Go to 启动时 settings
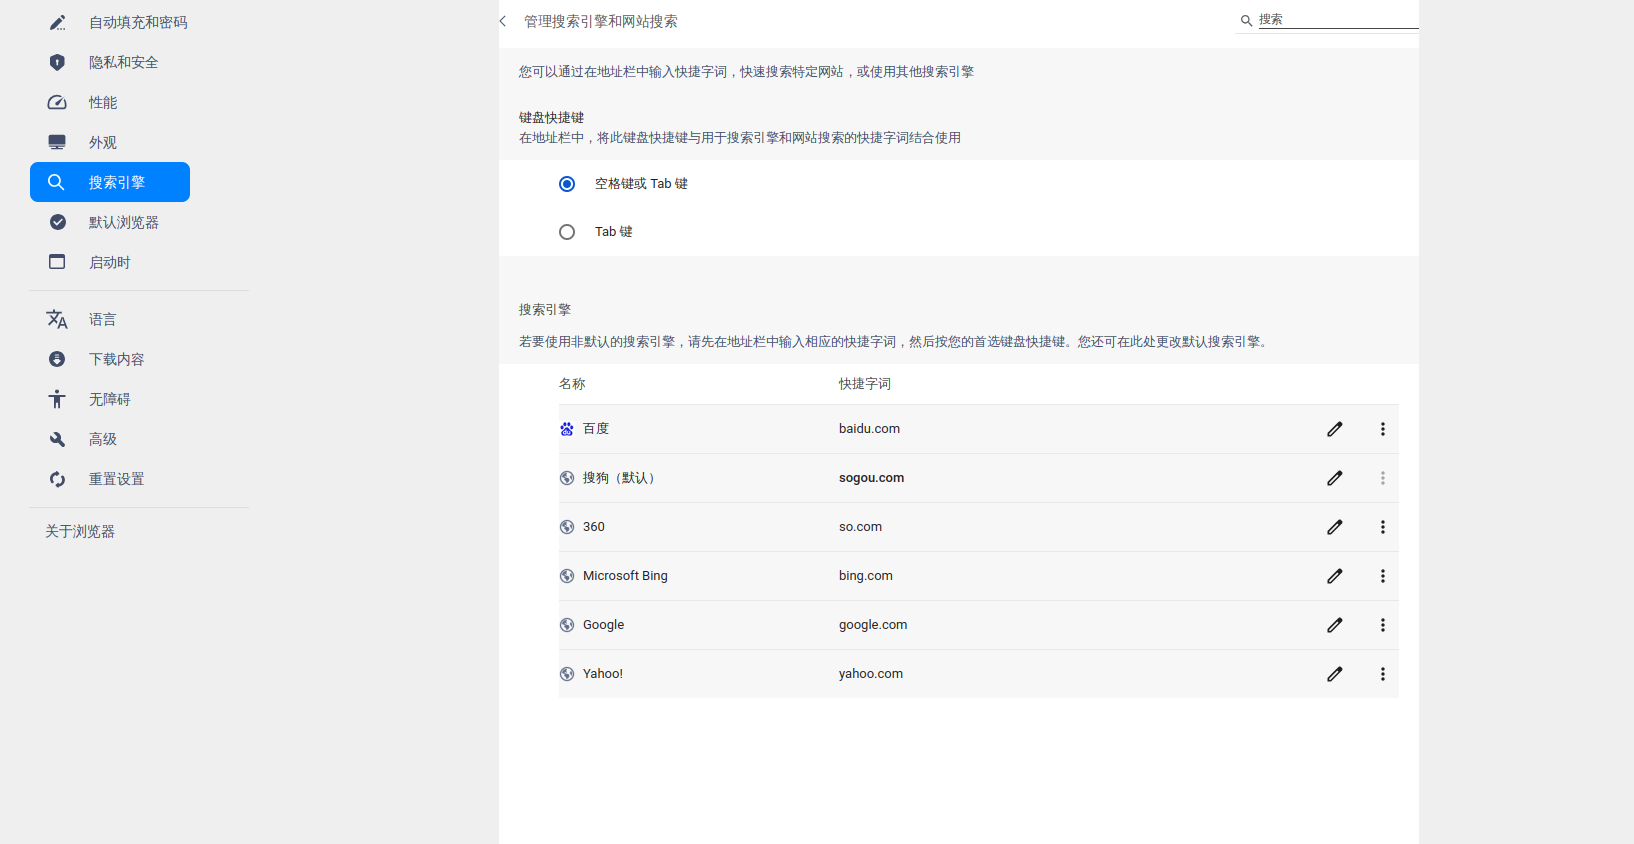The image size is (1634, 844). coord(110,262)
